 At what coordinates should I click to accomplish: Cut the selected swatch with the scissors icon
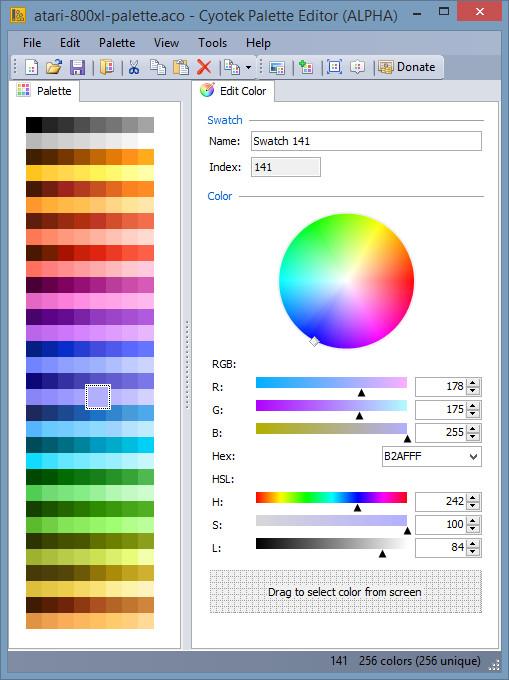click(x=134, y=67)
